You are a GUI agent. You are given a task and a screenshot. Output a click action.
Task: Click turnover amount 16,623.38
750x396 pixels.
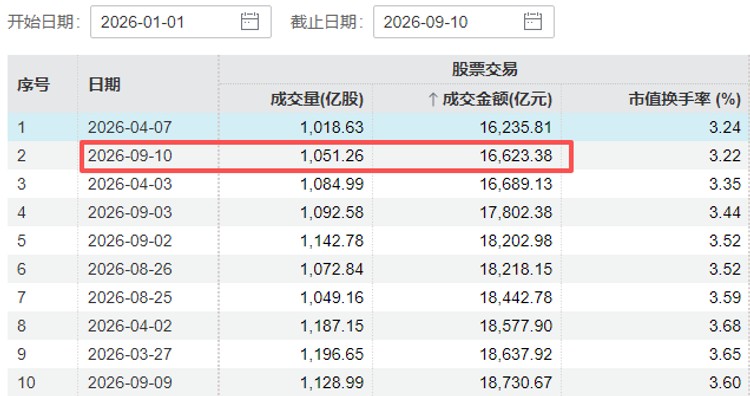(516, 155)
